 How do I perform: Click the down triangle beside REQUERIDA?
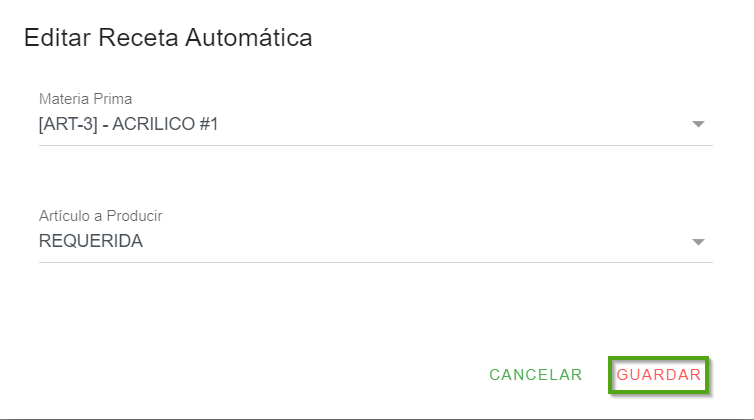698,242
